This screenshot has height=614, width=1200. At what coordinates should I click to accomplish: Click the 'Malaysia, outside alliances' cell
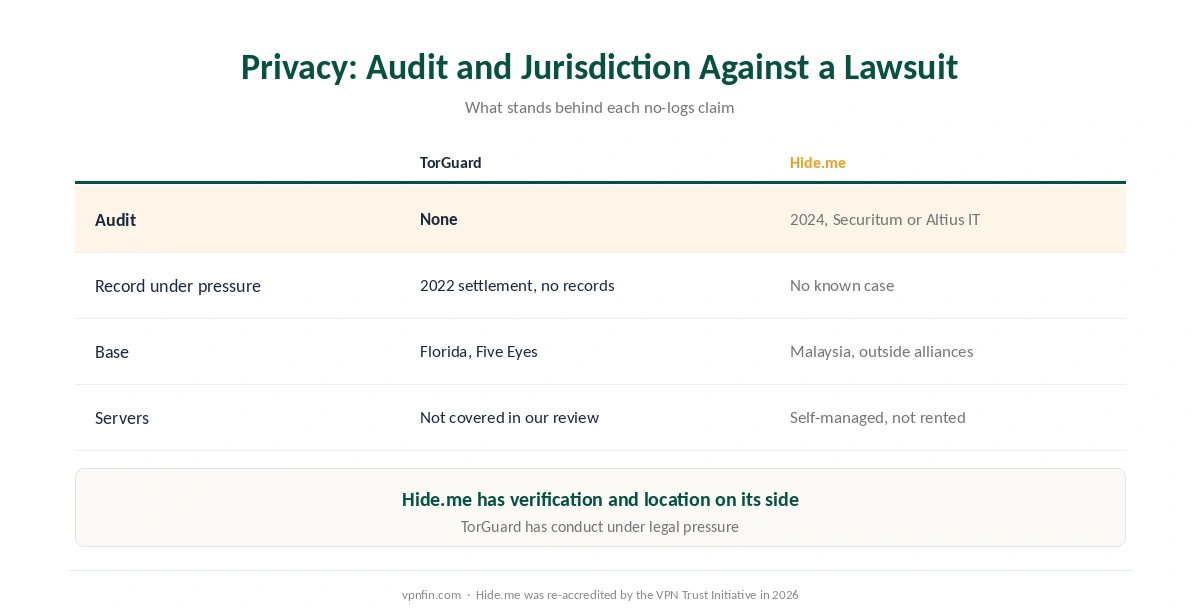(882, 351)
